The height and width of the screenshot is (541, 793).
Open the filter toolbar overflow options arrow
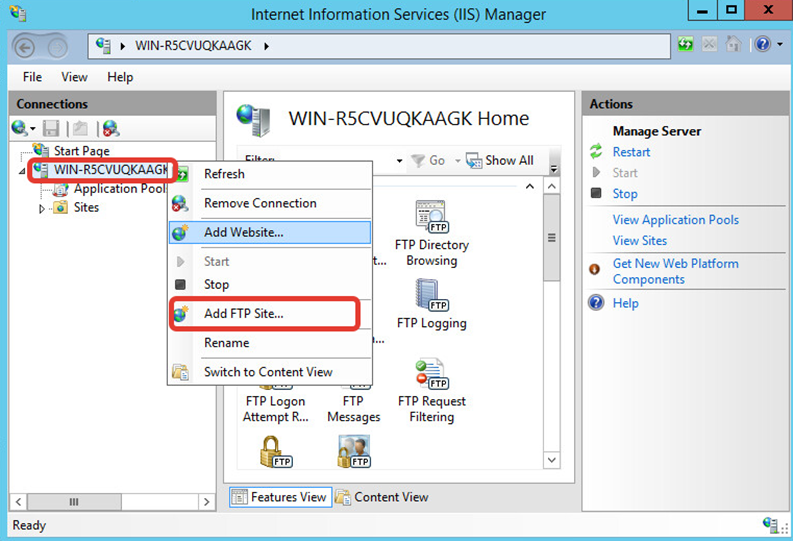(554, 168)
